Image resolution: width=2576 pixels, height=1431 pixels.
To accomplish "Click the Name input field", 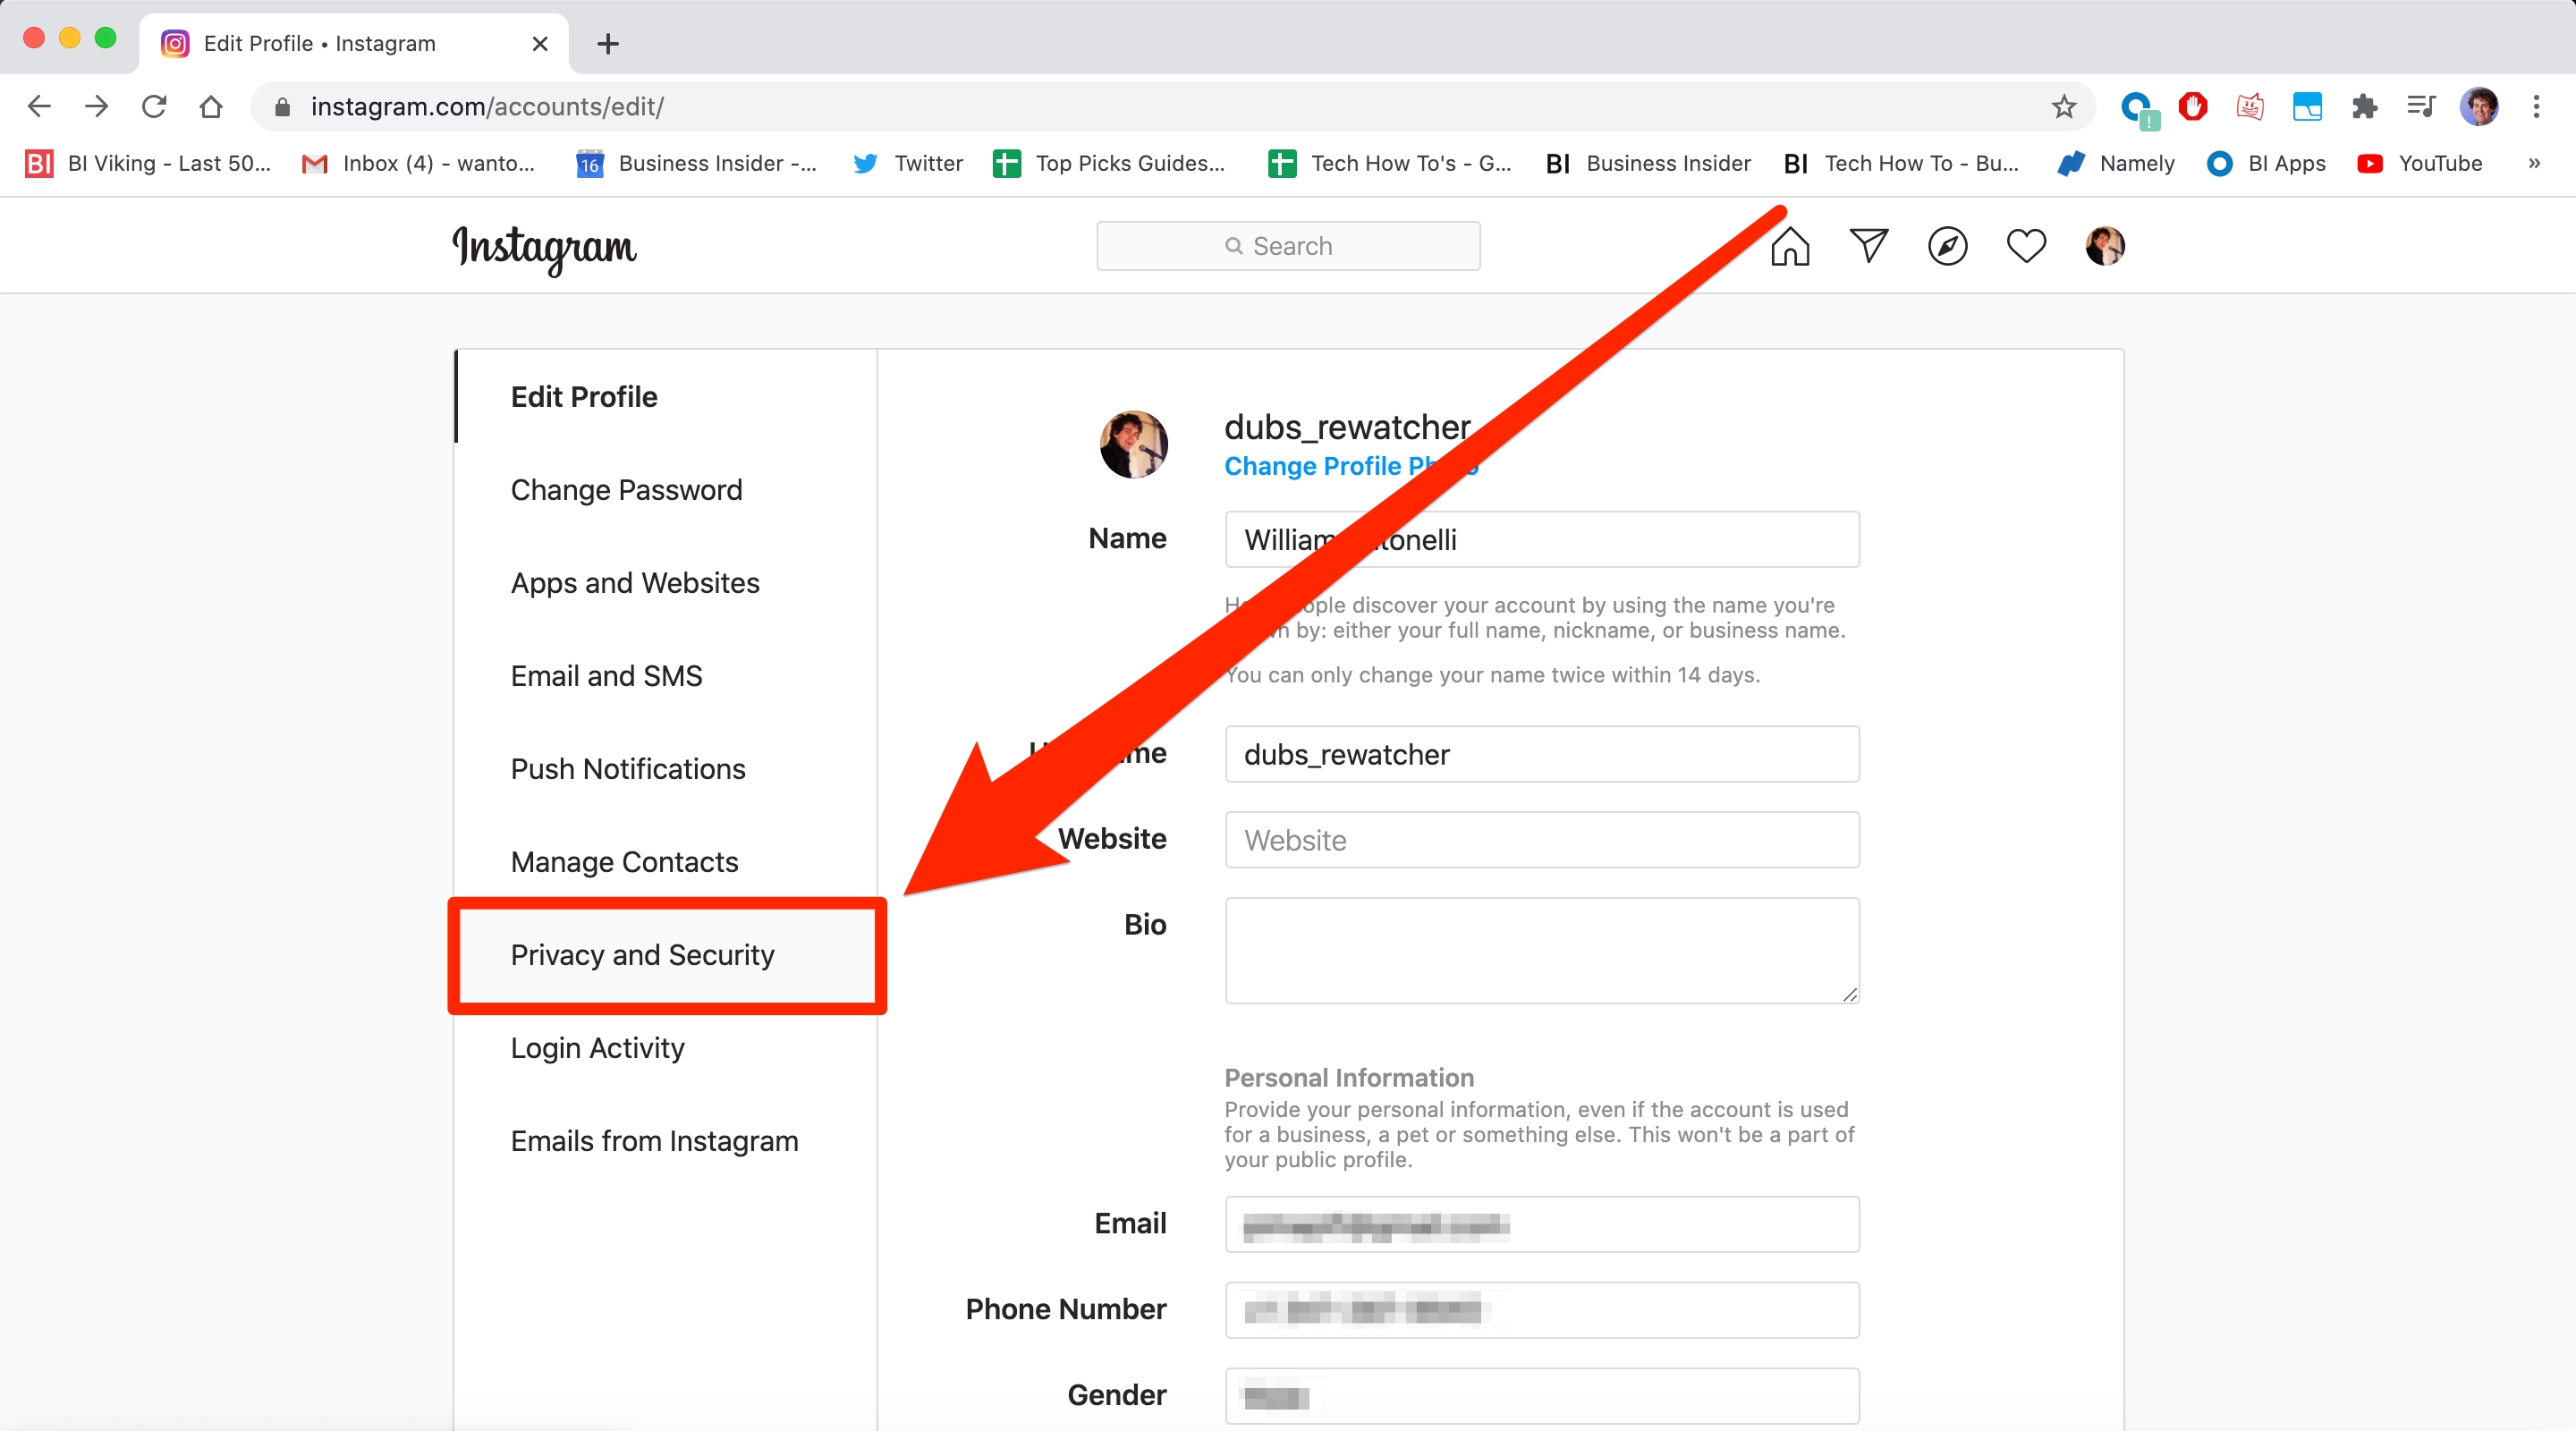I will click(x=1542, y=539).
